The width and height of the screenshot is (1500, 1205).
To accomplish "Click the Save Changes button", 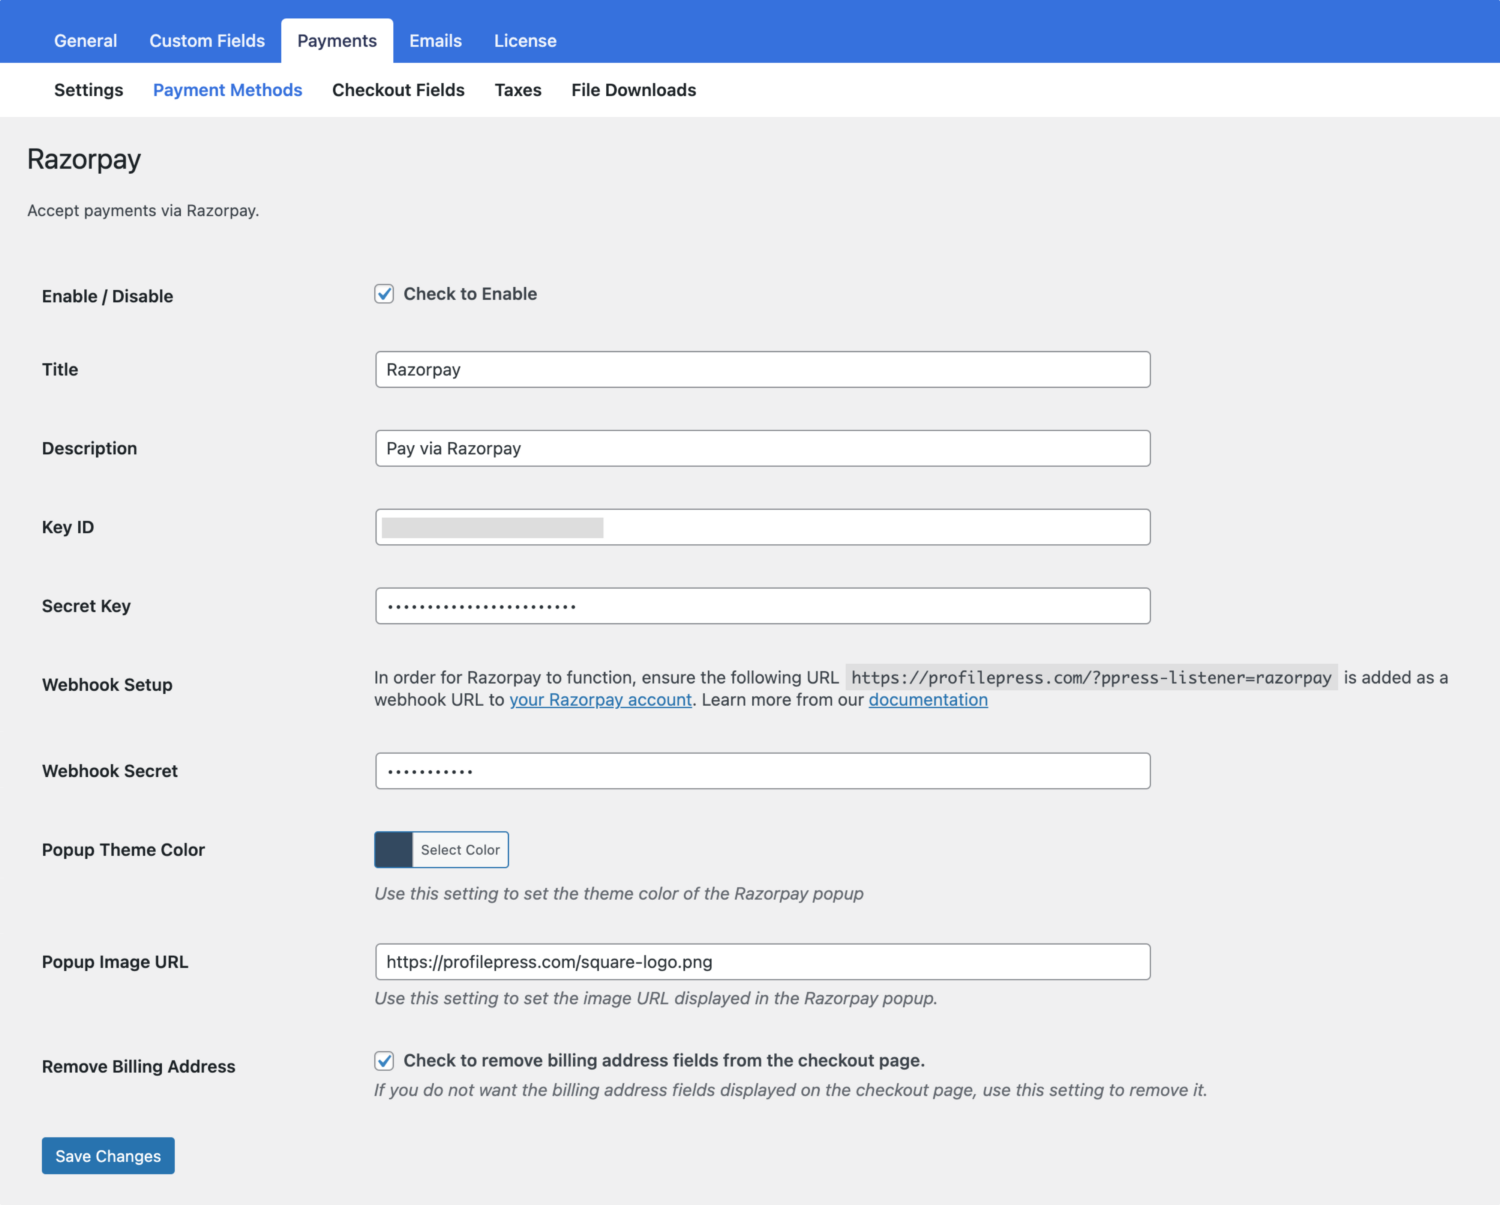I will click(107, 1155).
